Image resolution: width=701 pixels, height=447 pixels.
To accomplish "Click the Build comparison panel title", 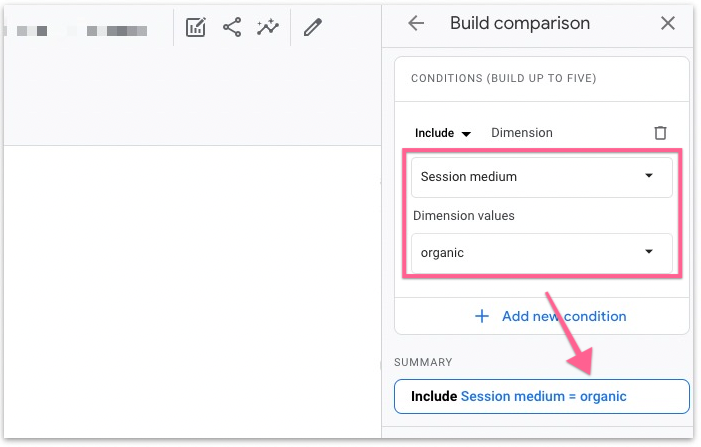I will pos(520,23).
